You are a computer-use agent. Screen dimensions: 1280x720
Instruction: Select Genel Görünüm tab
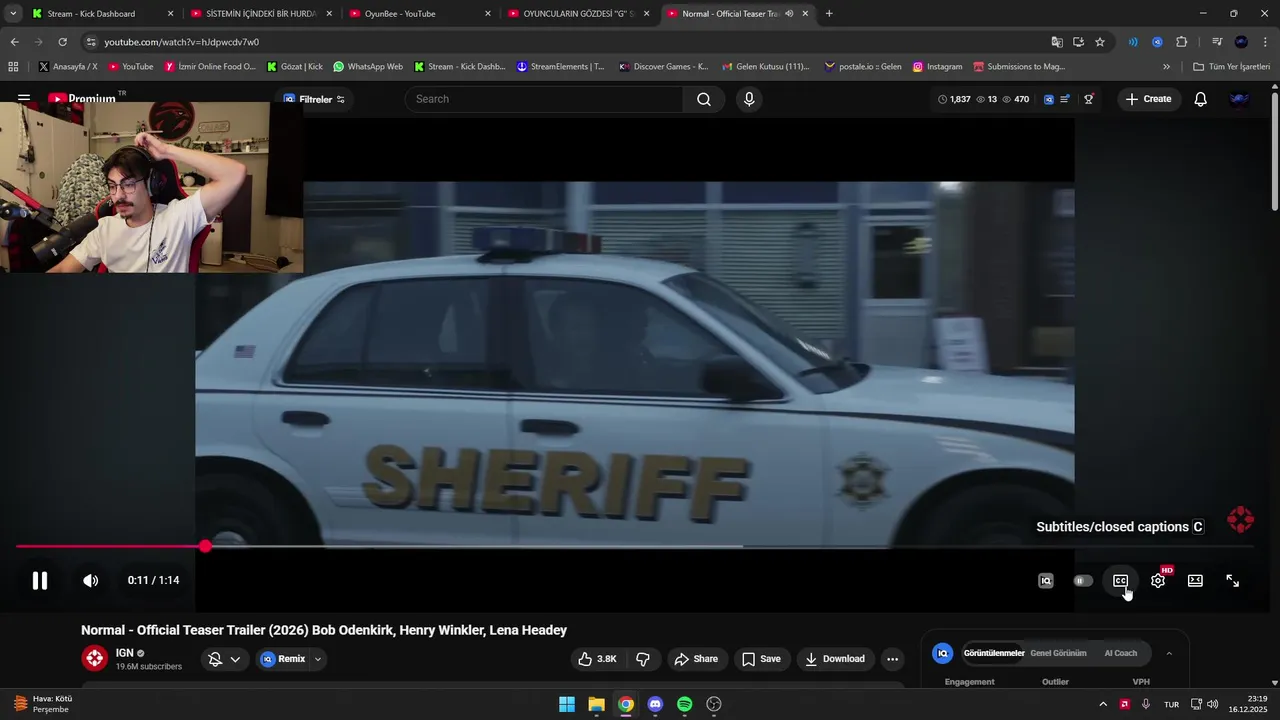click(x=1058, y=653)
